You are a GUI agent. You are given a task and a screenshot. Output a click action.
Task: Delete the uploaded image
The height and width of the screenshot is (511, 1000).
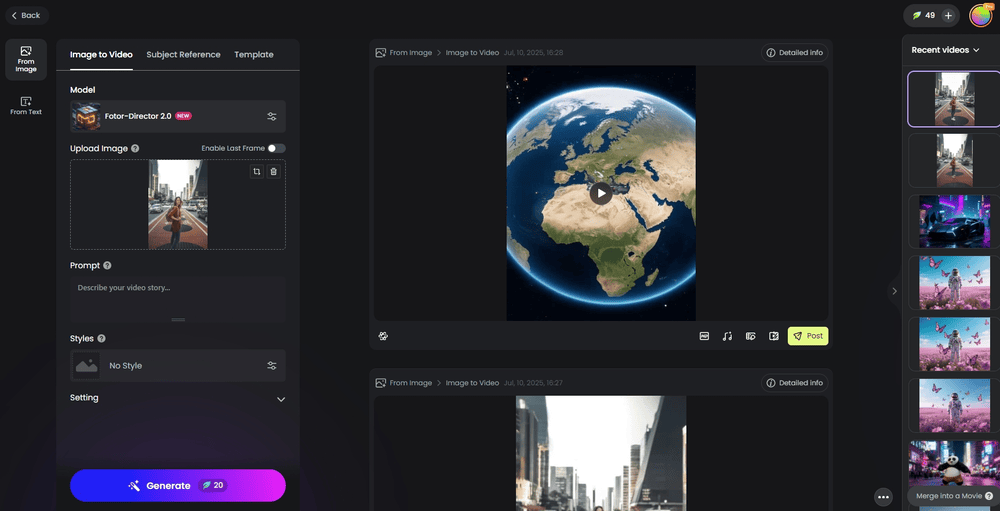[274, 172]
